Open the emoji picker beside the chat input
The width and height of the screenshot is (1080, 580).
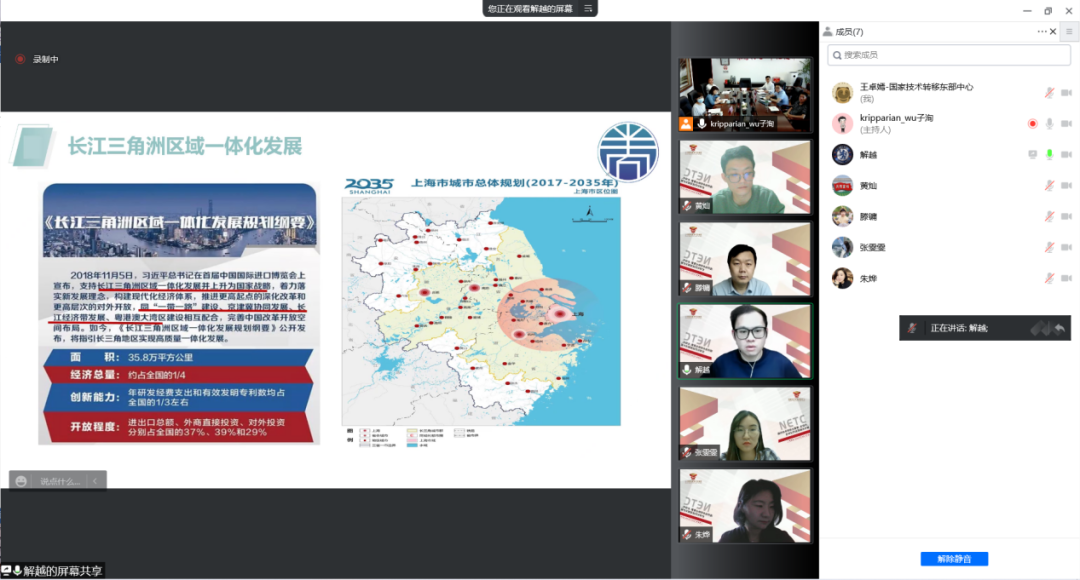click(x=20, y=479)
